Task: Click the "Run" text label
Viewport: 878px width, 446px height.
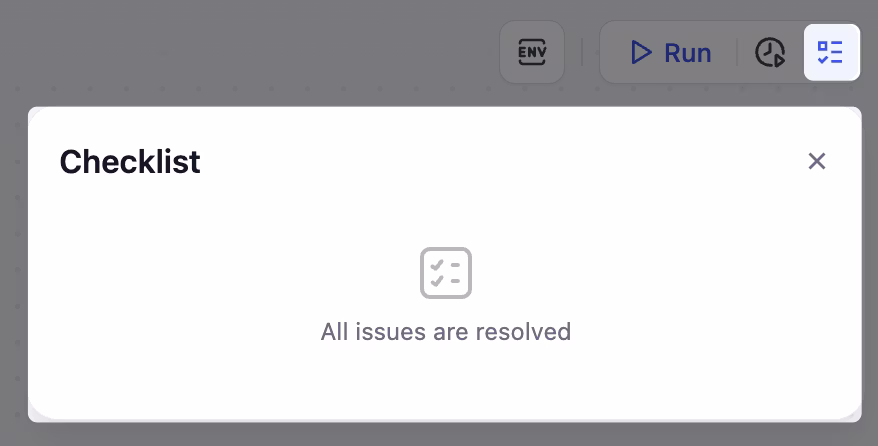Action: tap(688, 53)
